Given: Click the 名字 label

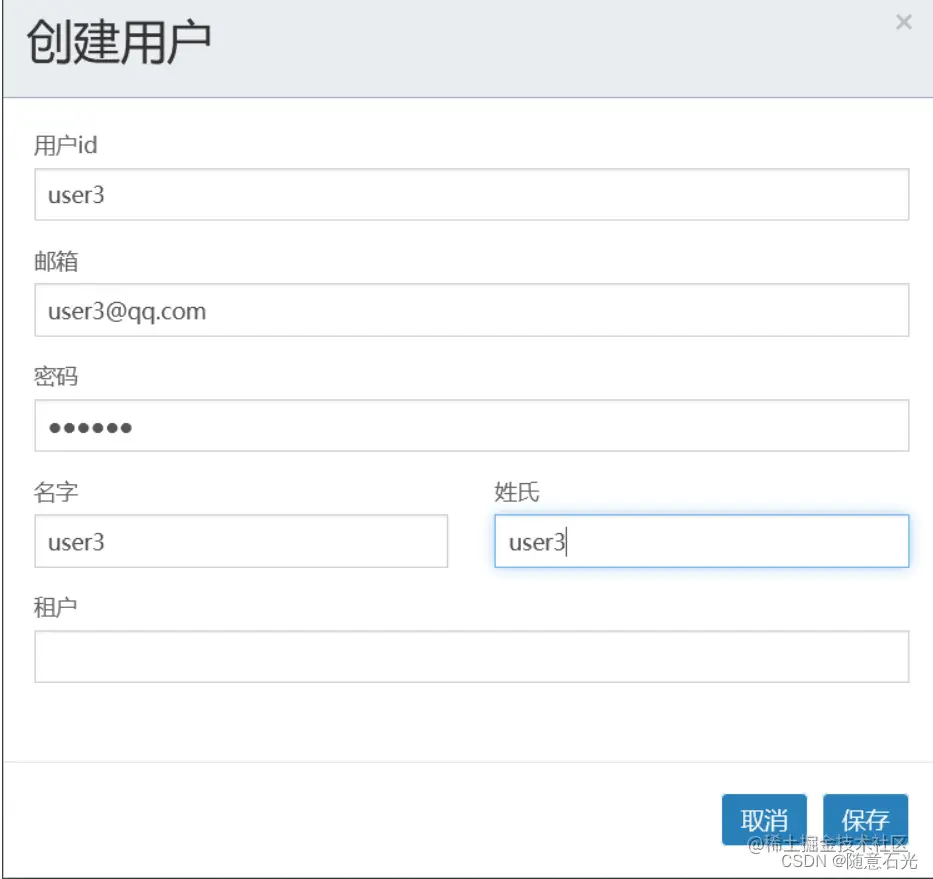Looking at the screenshot, I should click(56, 492).
